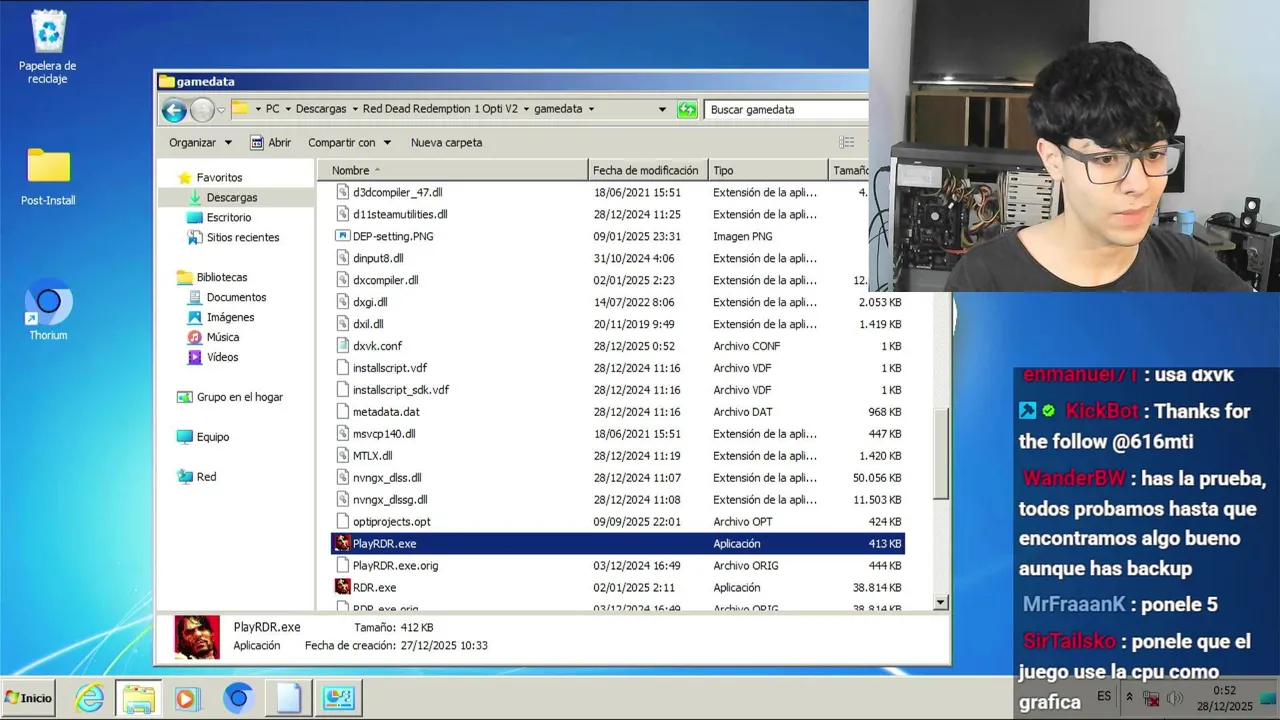
Task: Open Documentos library
Action: pyautogui.click(x=236, y=297)
